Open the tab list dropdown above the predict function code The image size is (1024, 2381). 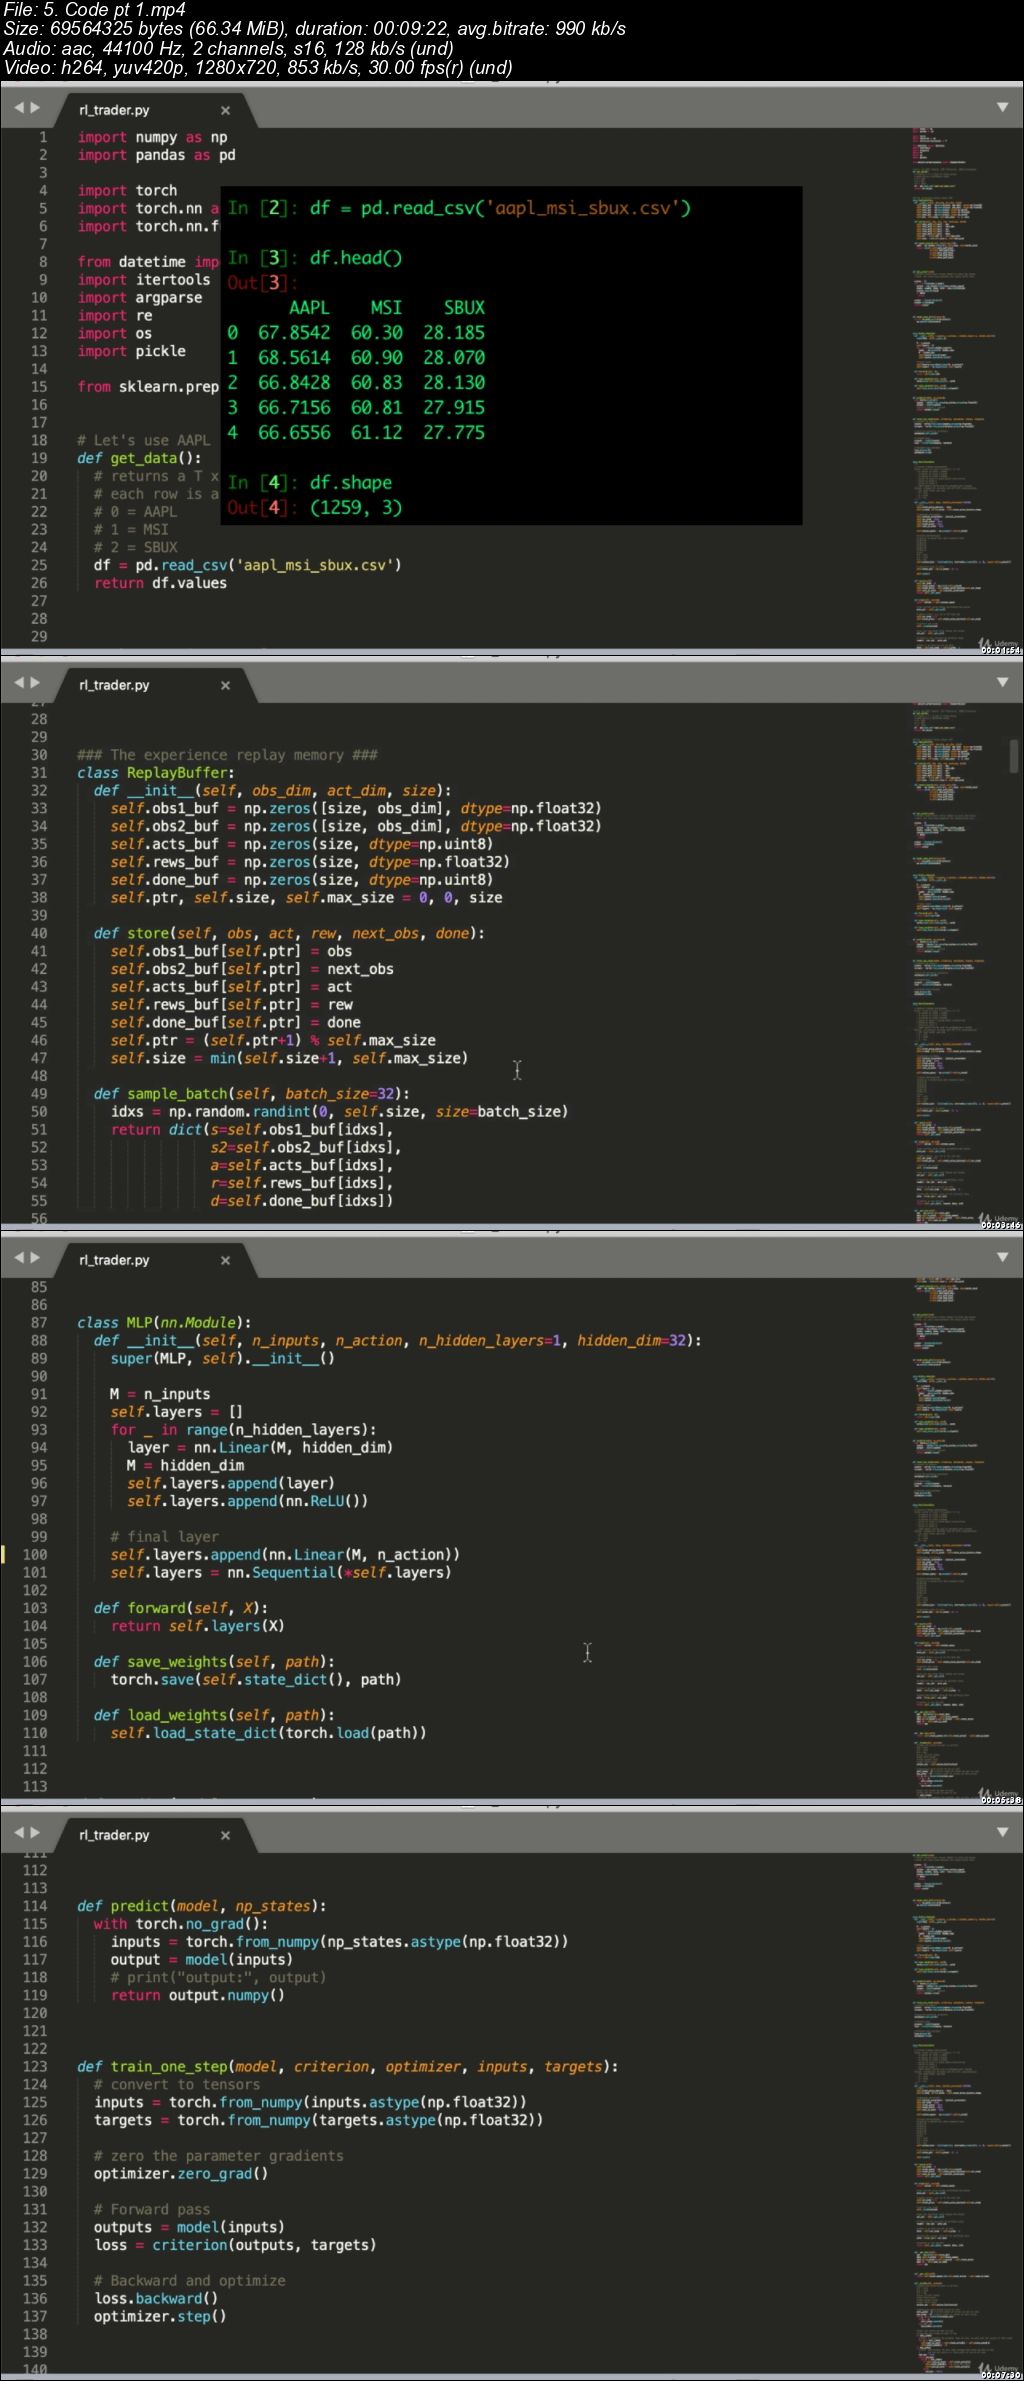[x=1003, y=1832]
